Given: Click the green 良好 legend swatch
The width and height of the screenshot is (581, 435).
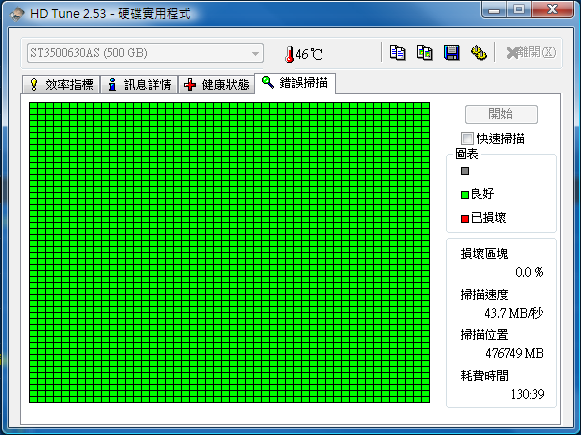Looking at the screenshot, I should 465,195.
